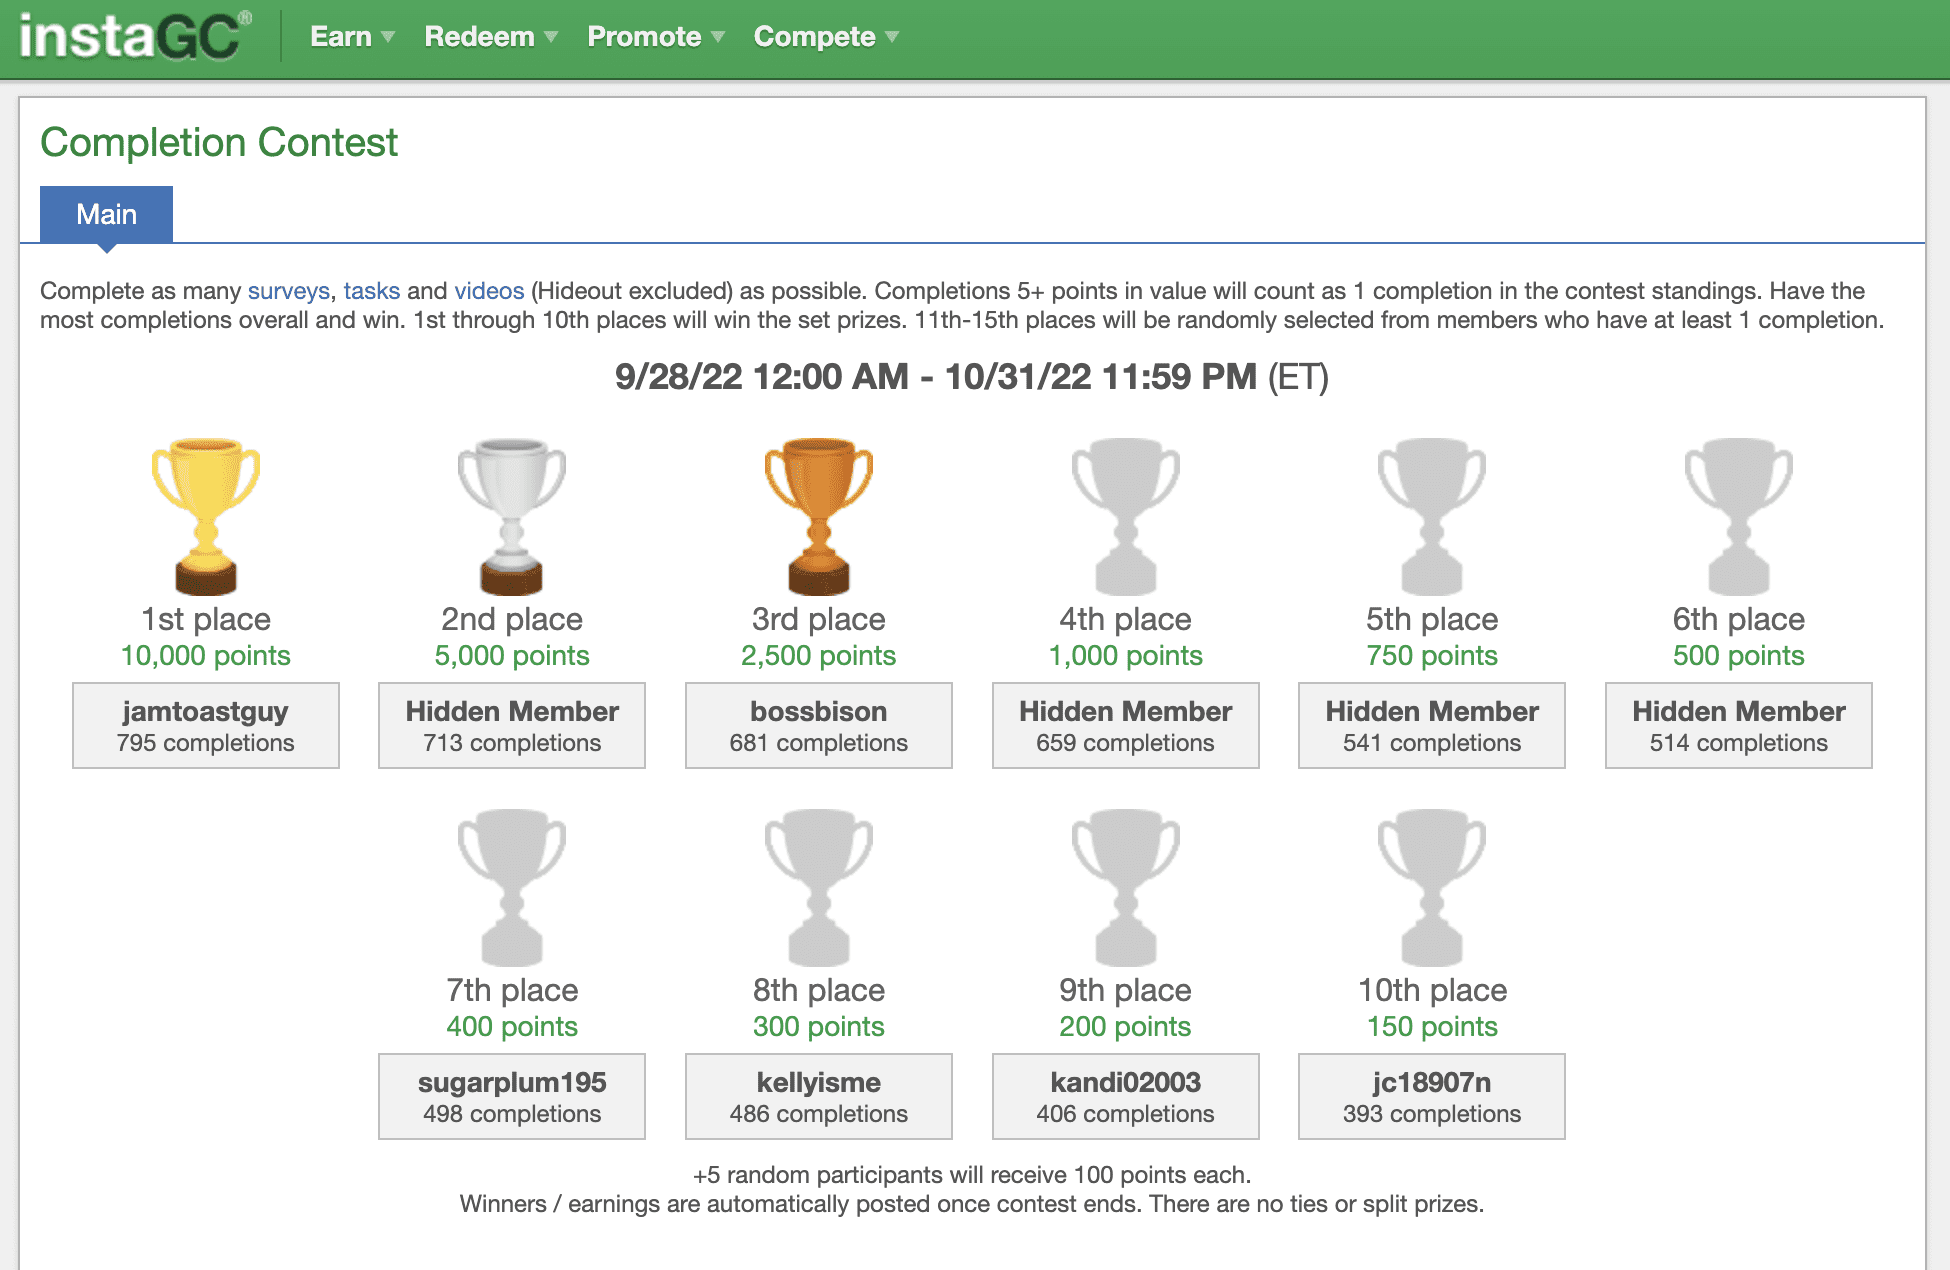Click the instaGC logo

[135, 37]
